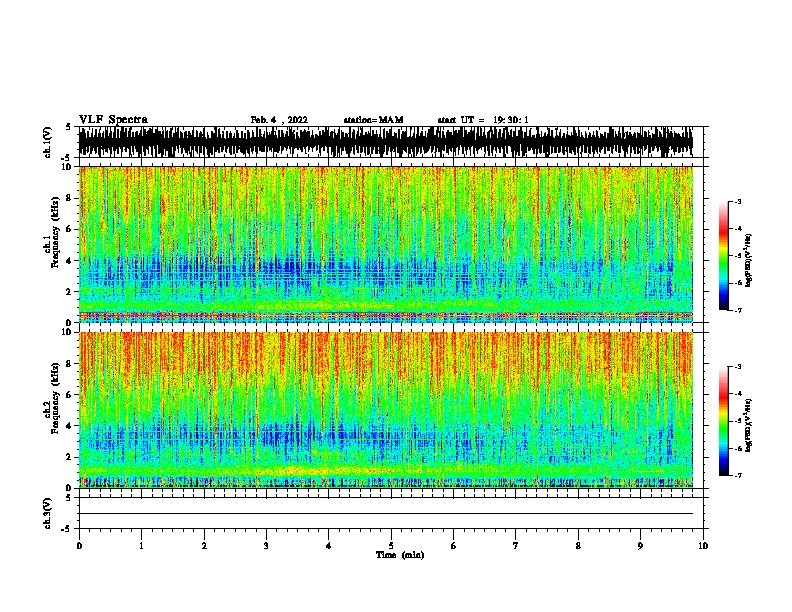Click the time axis tick label "6"

pyautogui.click(x=454, y=546)
